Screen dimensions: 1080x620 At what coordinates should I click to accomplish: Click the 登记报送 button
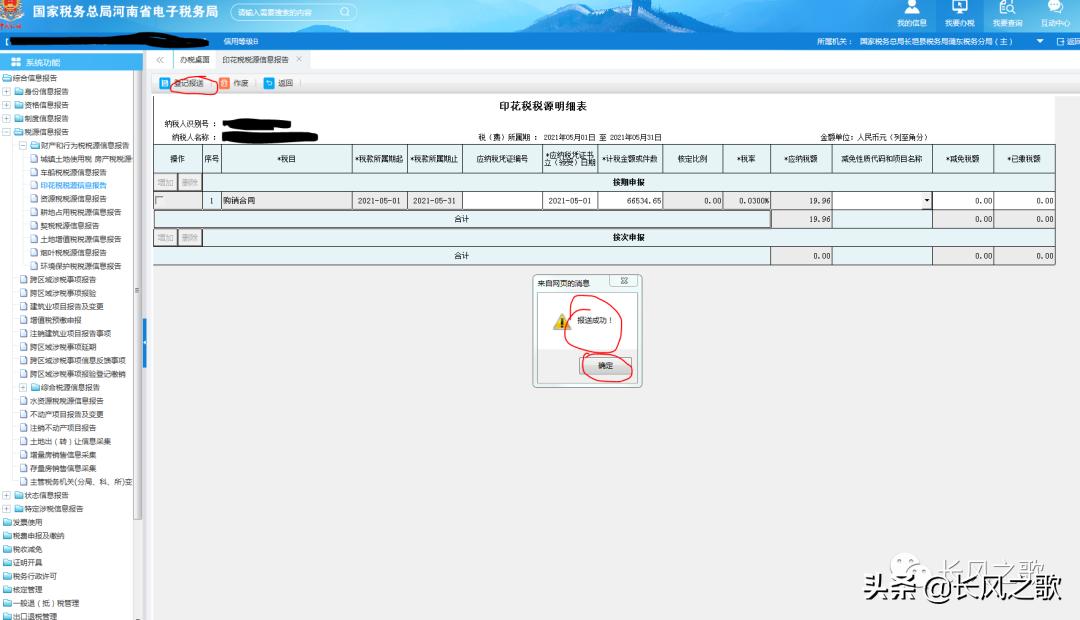point(187,83)
